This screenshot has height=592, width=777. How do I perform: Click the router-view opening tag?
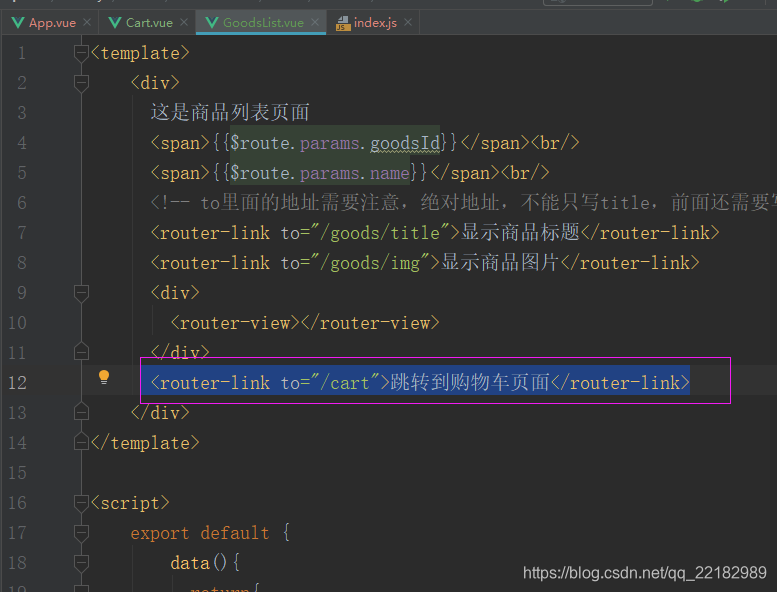[x=235, y=323]
